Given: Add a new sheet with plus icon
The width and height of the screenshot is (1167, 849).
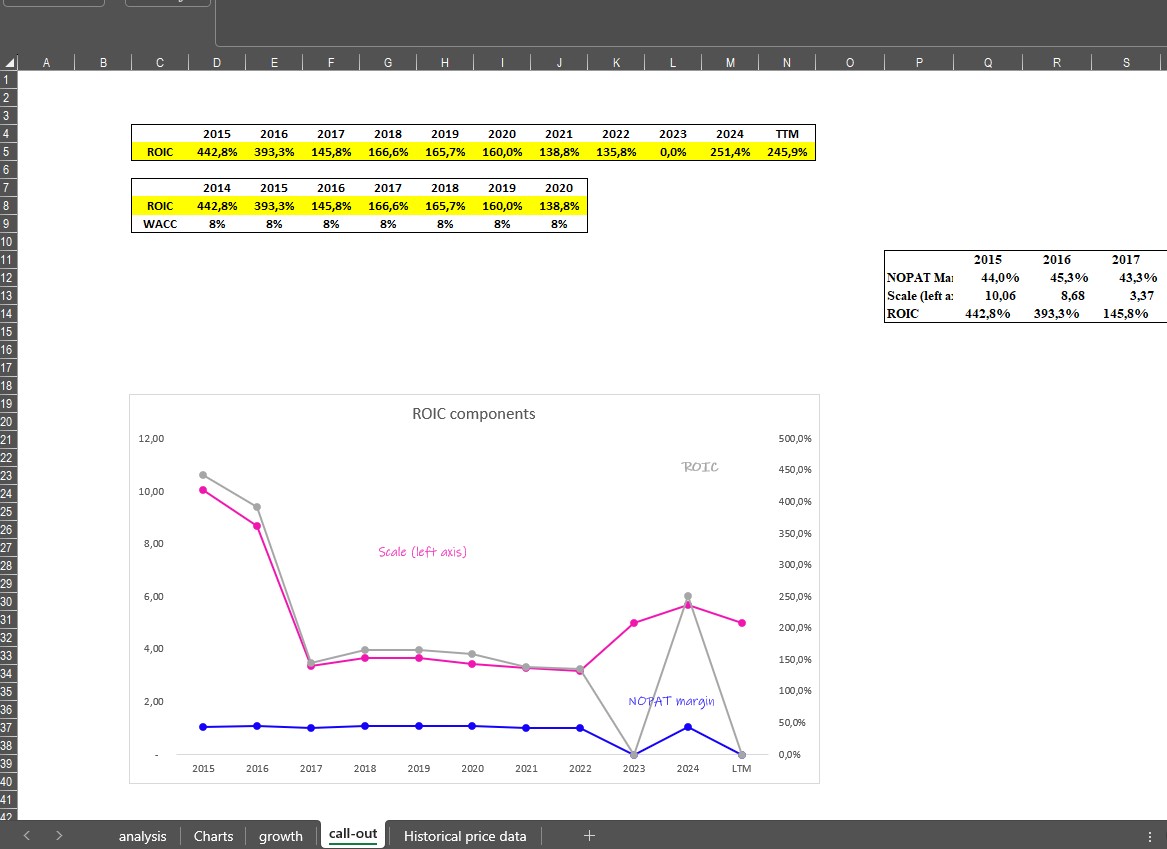Looking at the screenshot, I should (589, 835).
